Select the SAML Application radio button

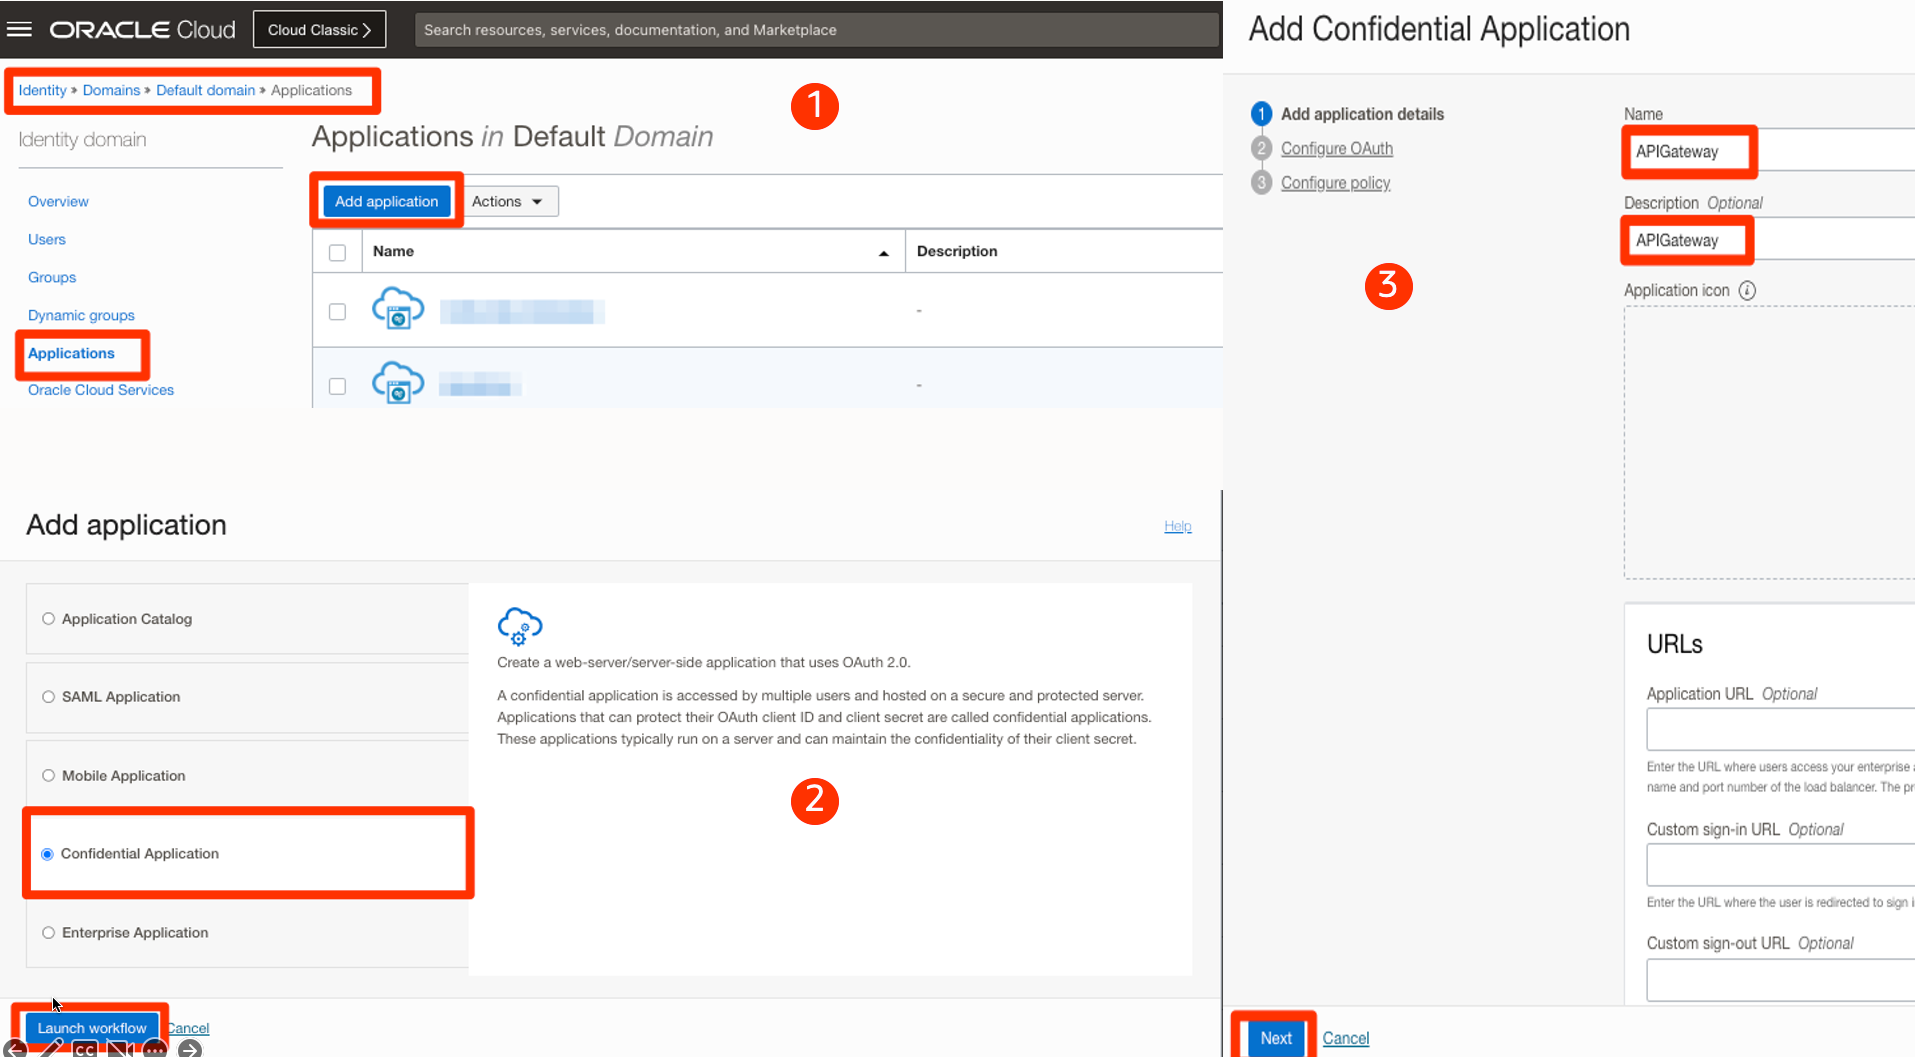48,696
